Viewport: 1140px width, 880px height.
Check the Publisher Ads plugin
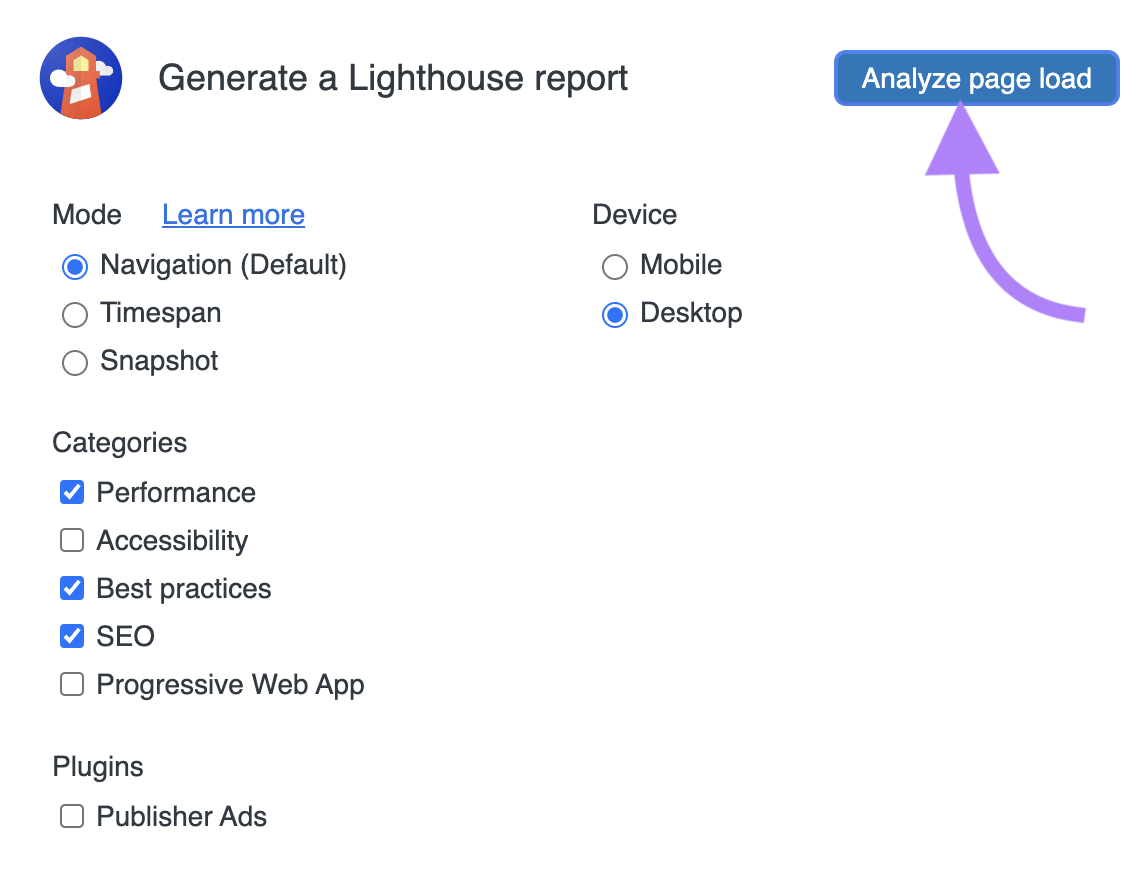click(x=71, y=816)
